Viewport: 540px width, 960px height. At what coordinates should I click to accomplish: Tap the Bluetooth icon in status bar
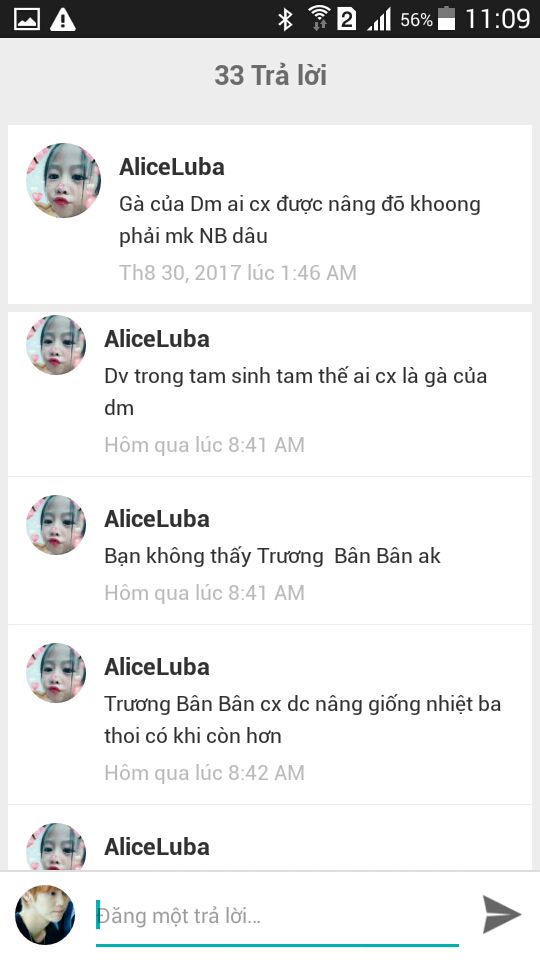pos(285,19)
